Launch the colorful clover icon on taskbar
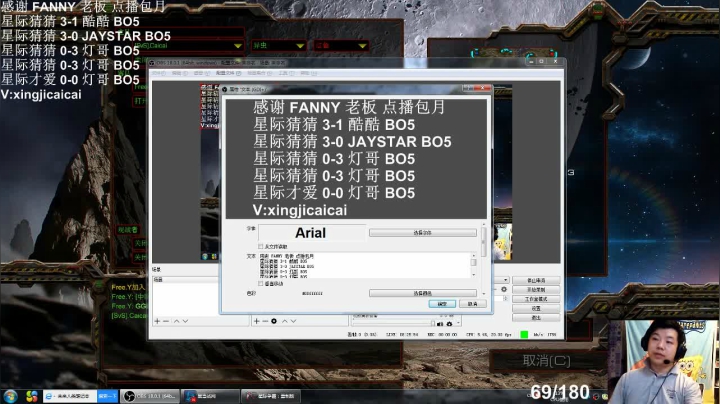The height and width of the screenshot is (404, 720). (32, 396)
